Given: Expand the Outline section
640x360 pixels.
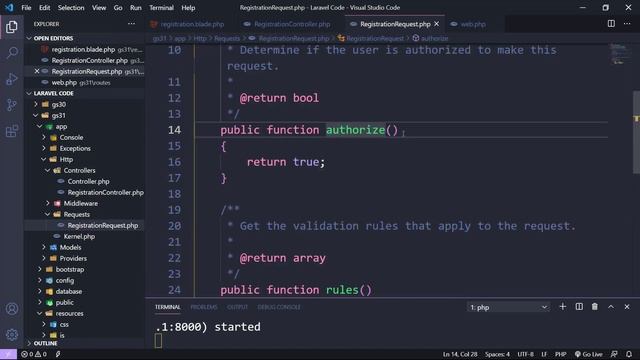Looking at the screenshot, I should (45, 343).
